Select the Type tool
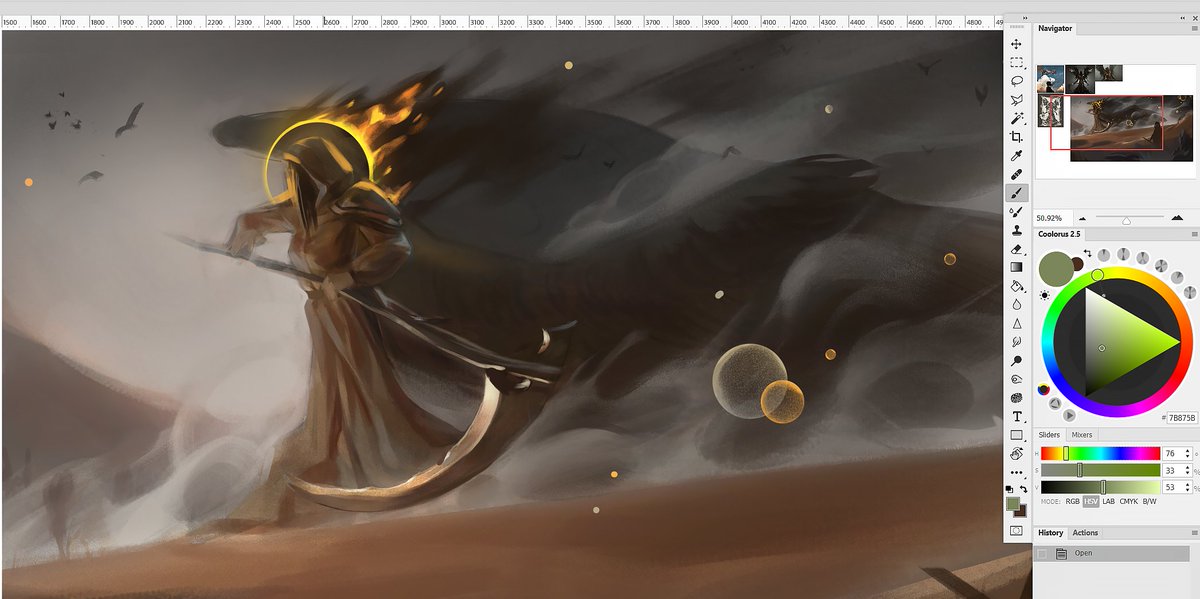The width and height of the screenshot is (1200, 599). click(1014, 415)
